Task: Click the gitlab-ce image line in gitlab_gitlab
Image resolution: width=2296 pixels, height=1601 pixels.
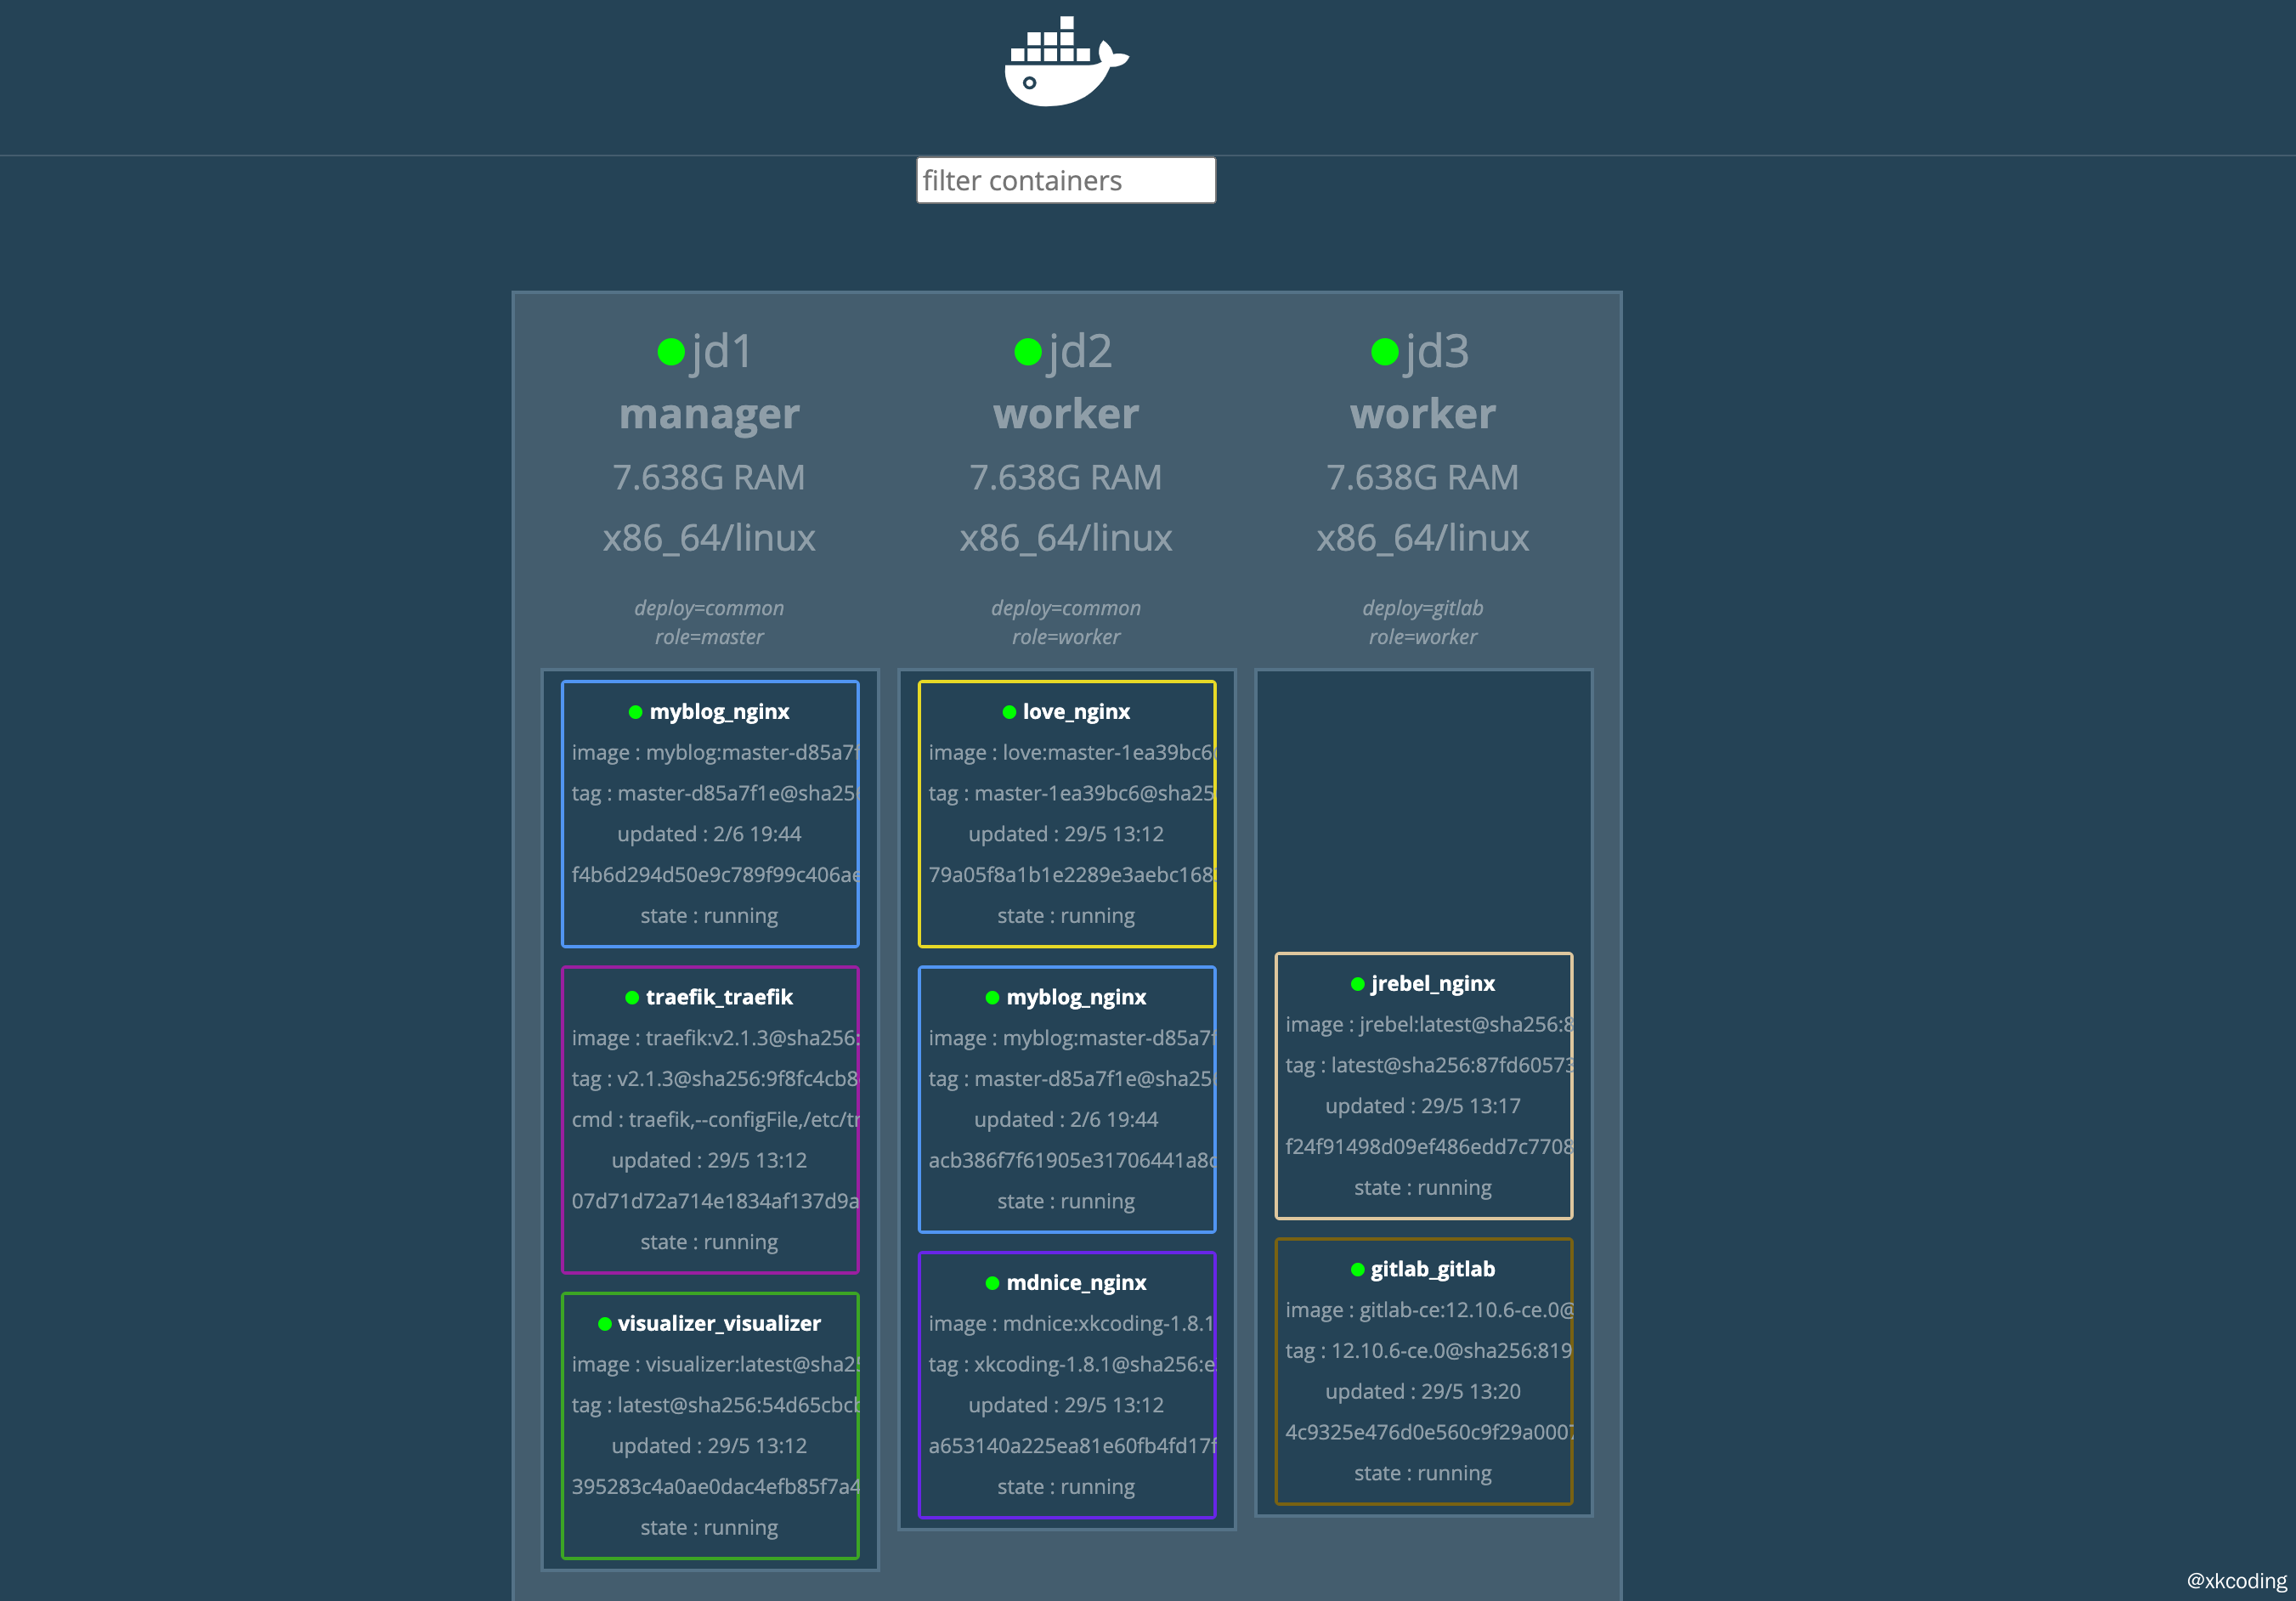Action: coord(1428,1310)
